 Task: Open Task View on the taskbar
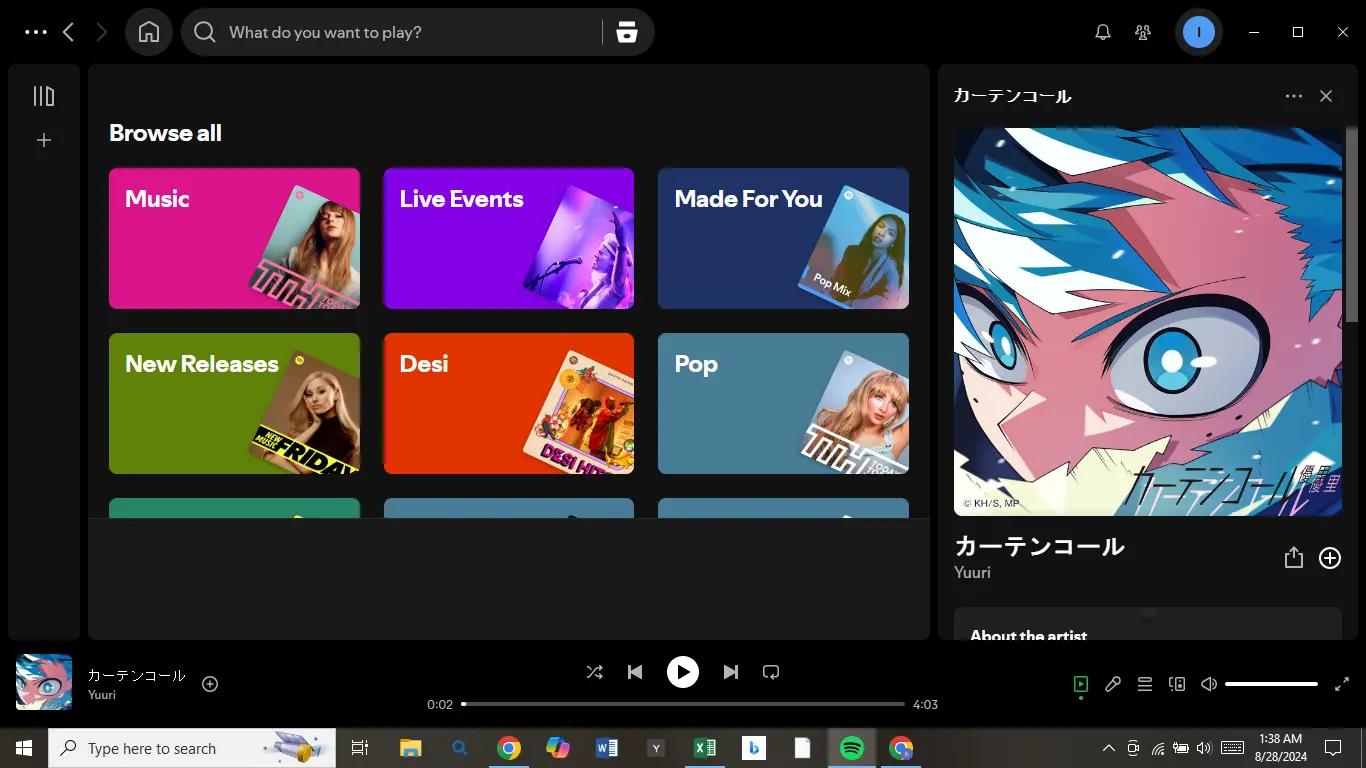pyautogui.click(x=360, y=748)
